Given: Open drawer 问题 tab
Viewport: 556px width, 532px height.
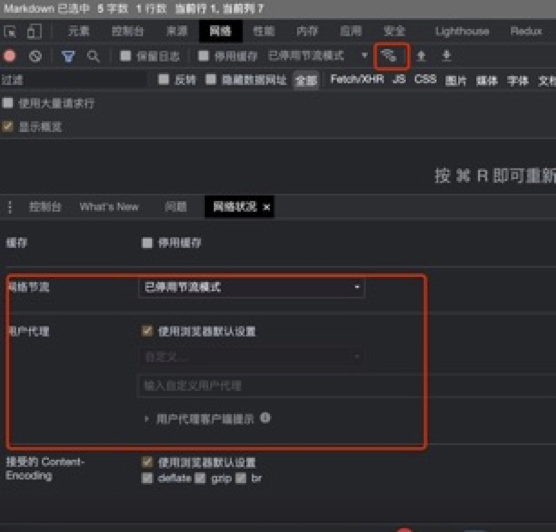Looking at the screenshot, I should pos(176,207).
